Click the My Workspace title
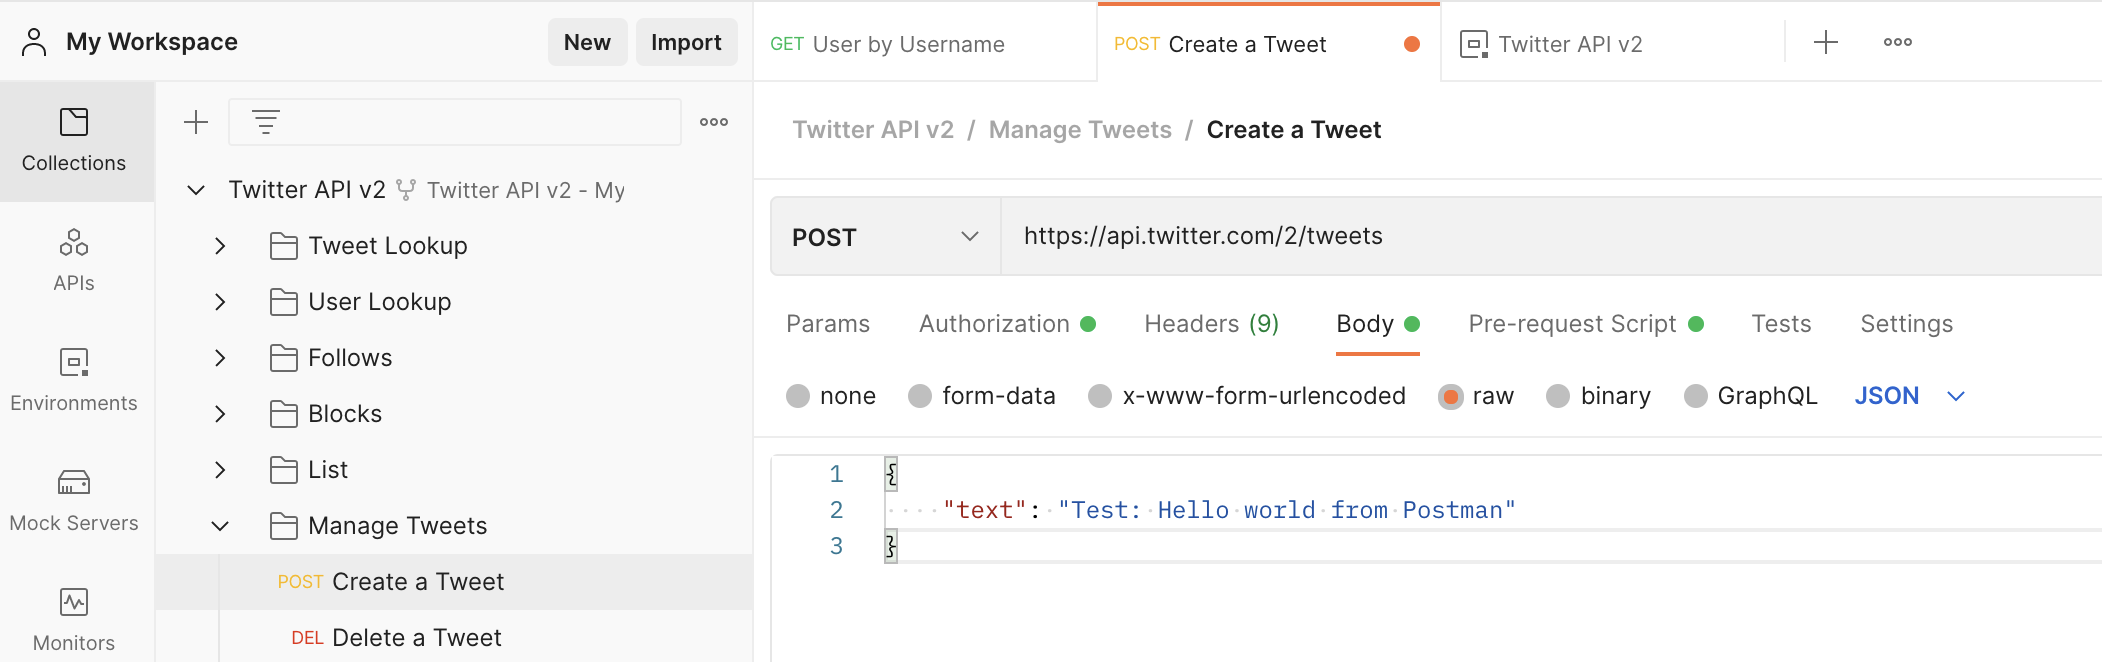This screenshot has height=662, width=2102. 152,42
